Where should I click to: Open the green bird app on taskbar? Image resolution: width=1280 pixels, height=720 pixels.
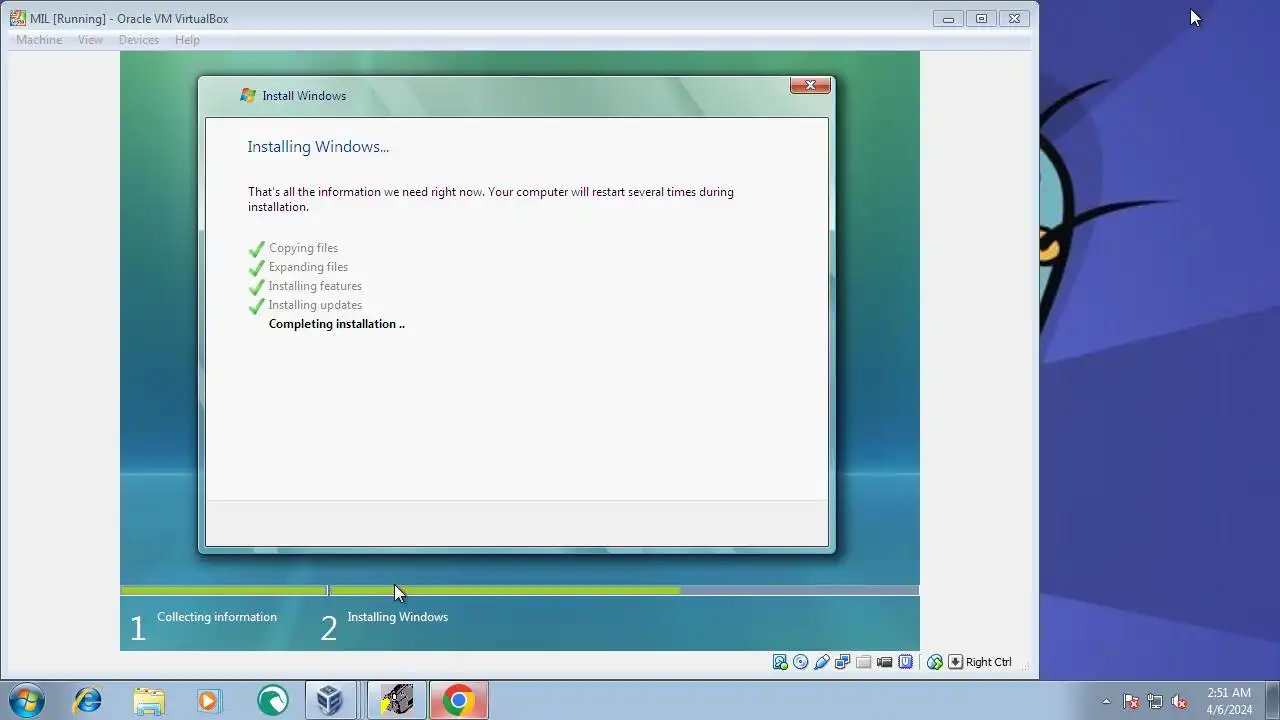point(272,700)
